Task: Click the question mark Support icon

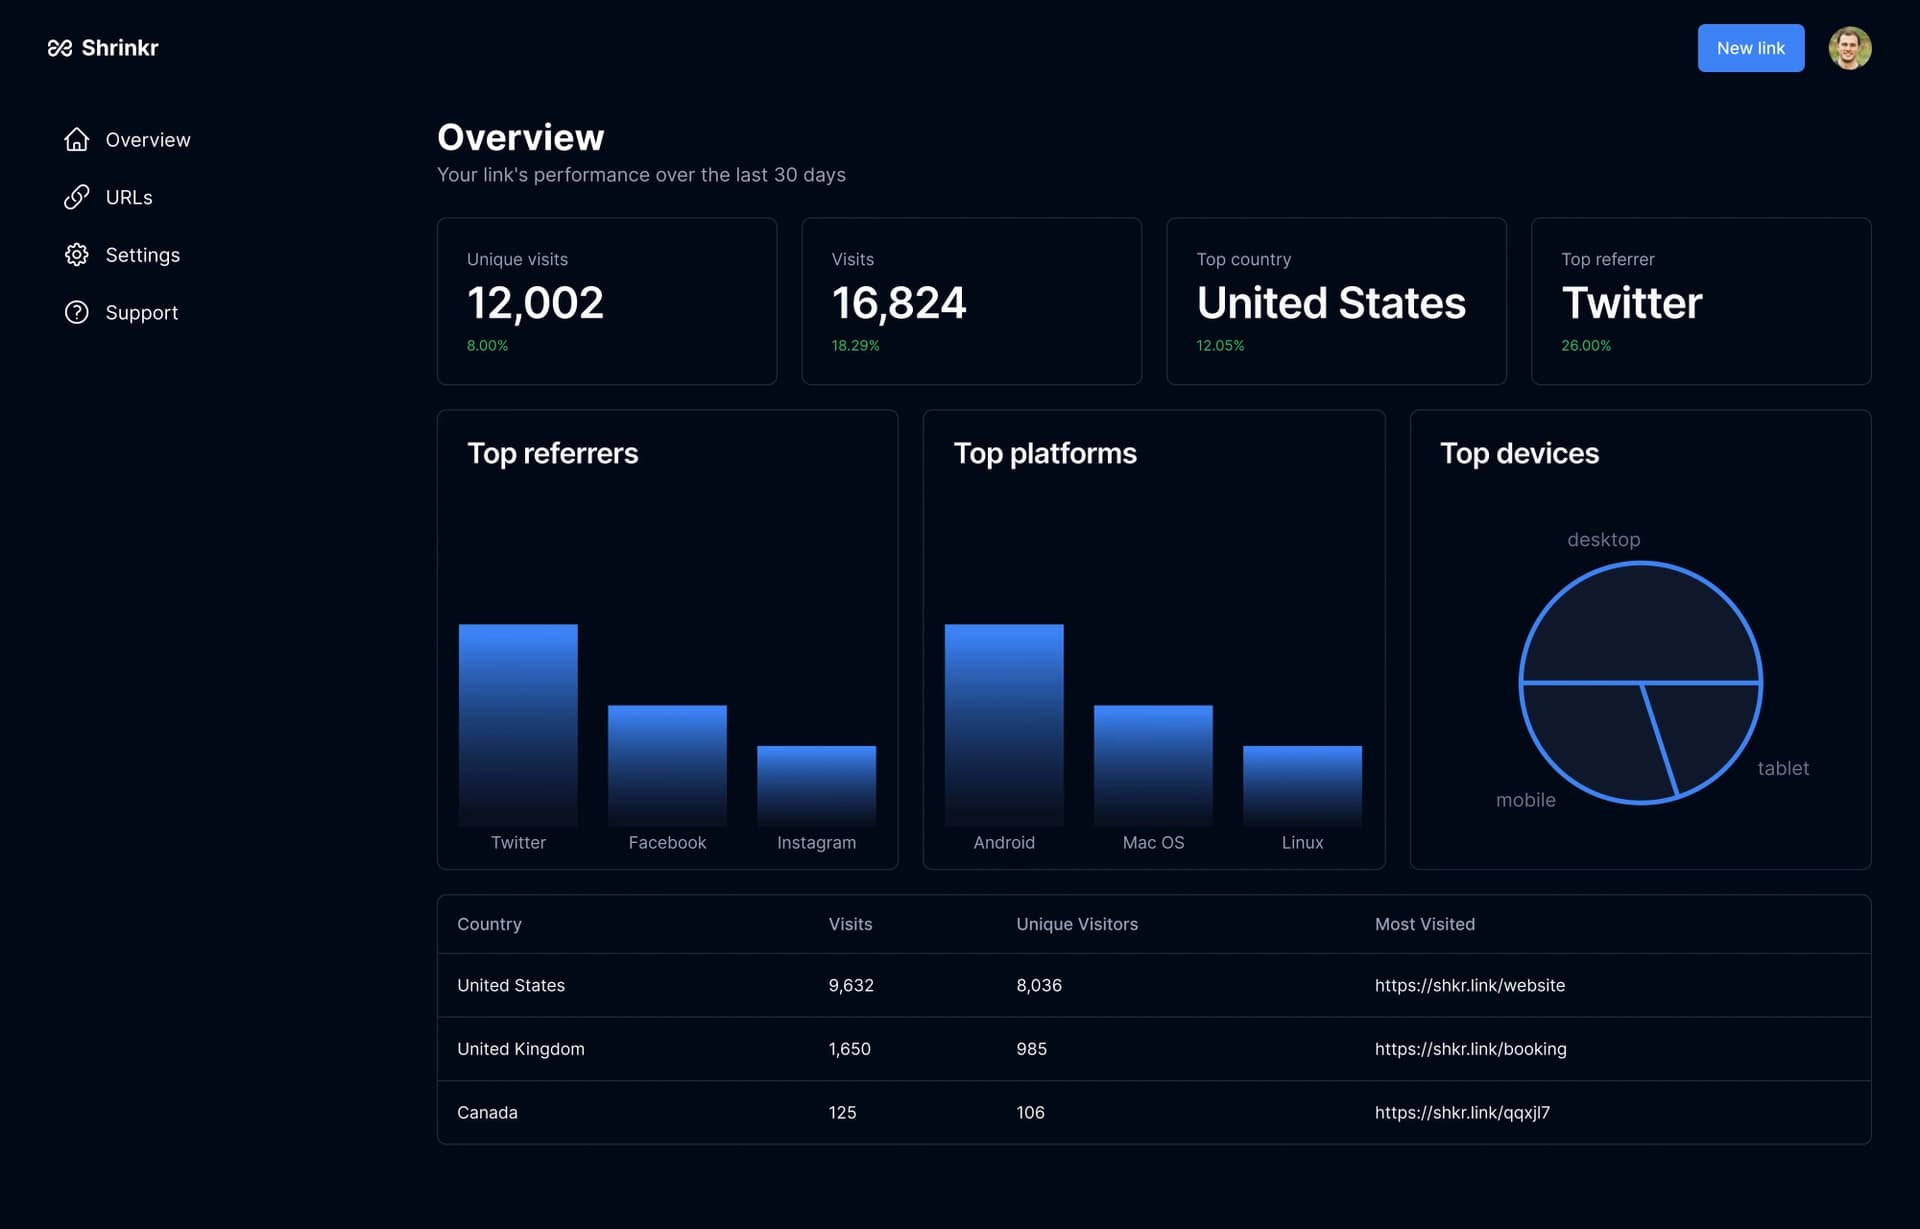Action: tap(77, 313)
